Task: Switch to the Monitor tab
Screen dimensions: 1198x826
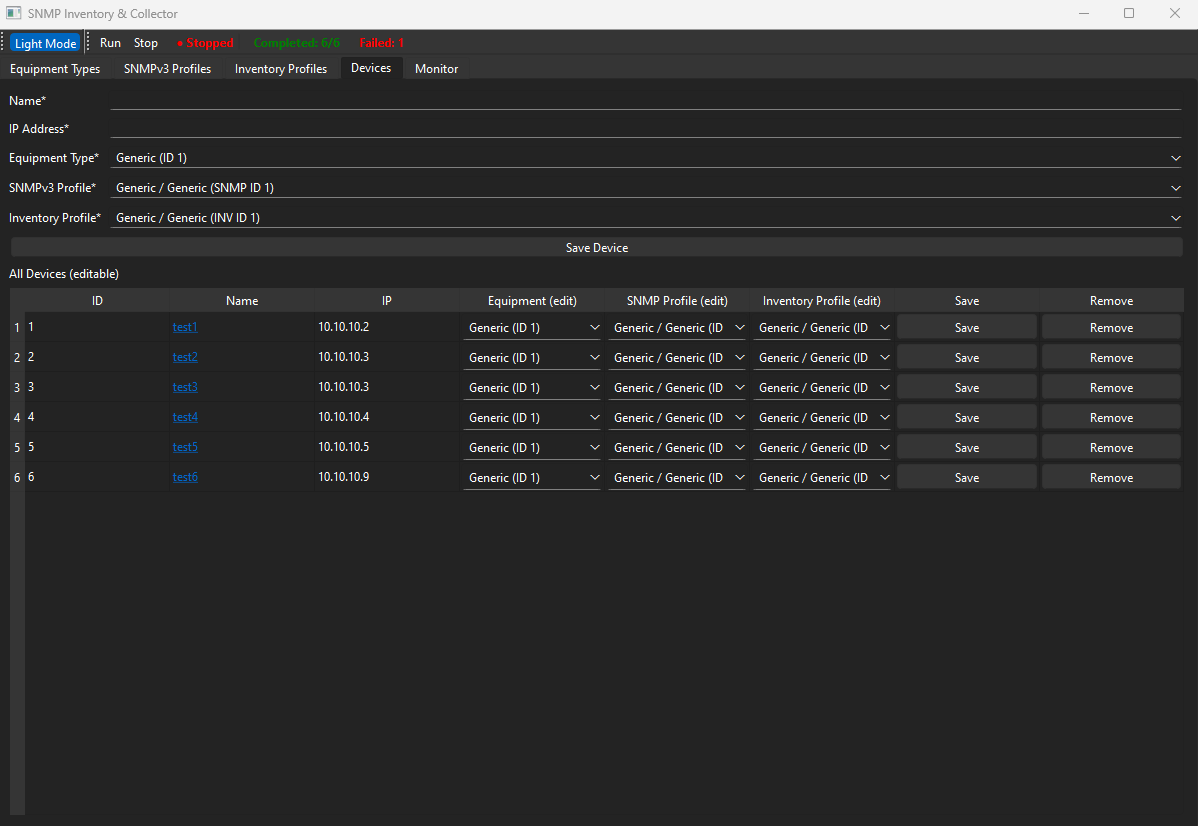Action: (x=436, y=68)
